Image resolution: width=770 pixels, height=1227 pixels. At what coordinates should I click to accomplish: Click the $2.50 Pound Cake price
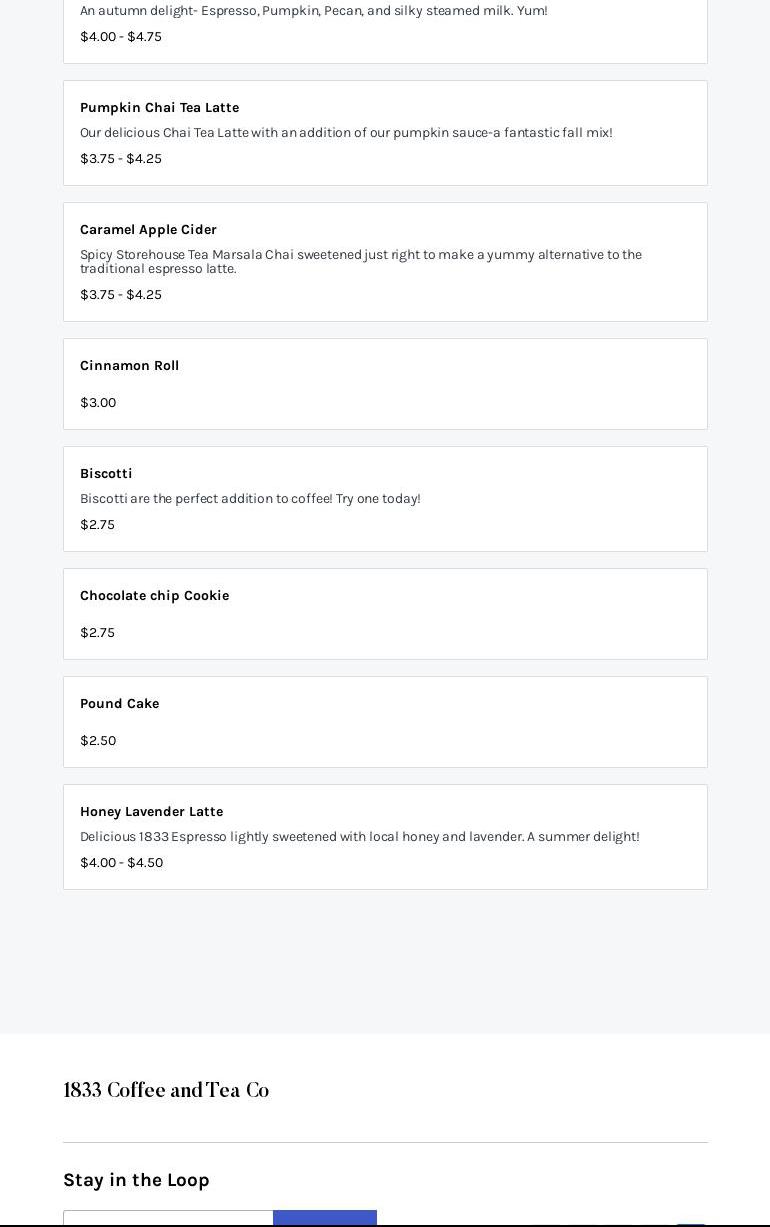click(x=98, y=741)
